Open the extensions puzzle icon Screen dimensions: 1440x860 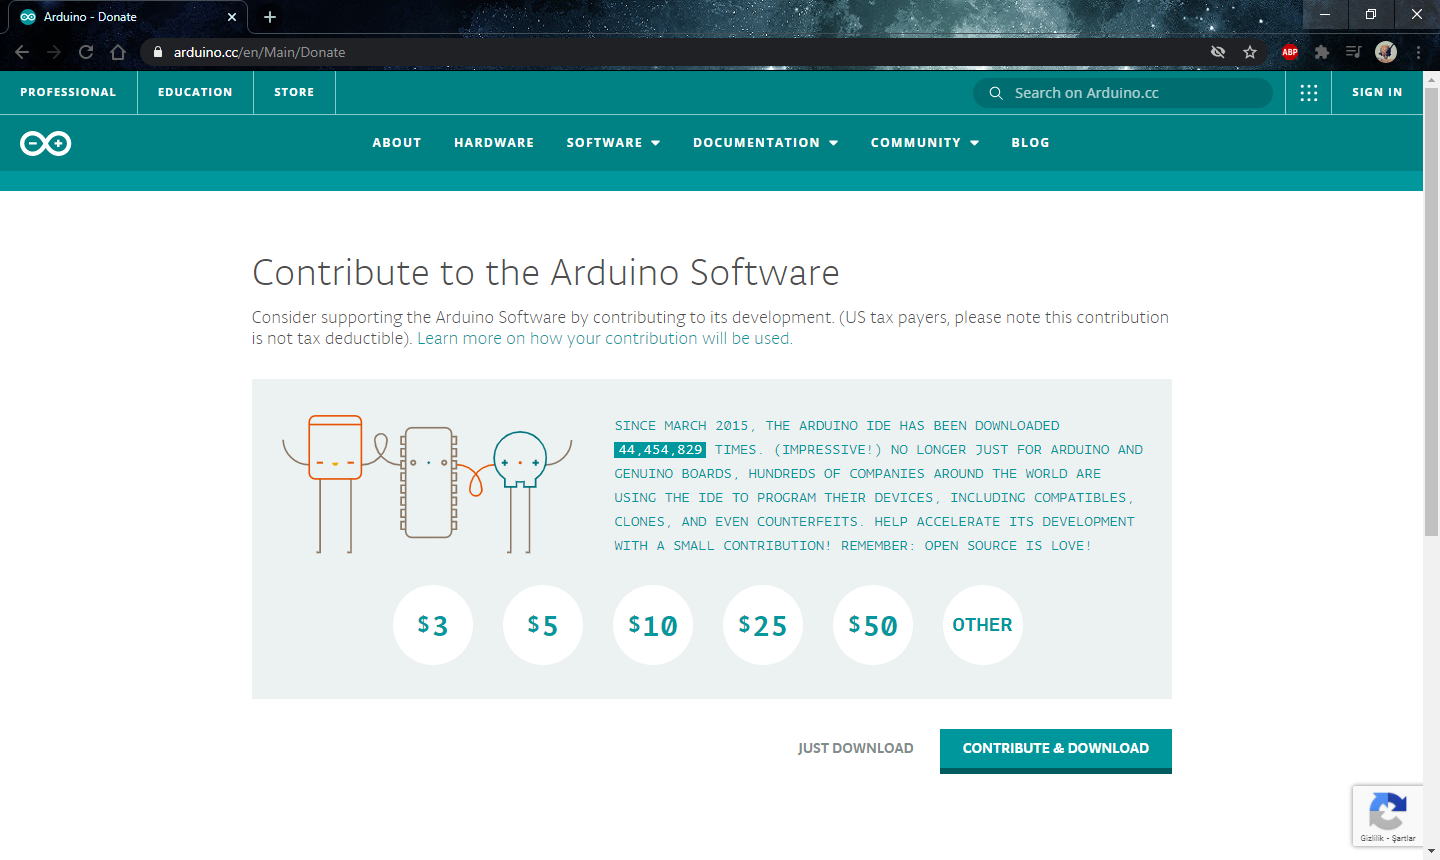click(1322, 52)
